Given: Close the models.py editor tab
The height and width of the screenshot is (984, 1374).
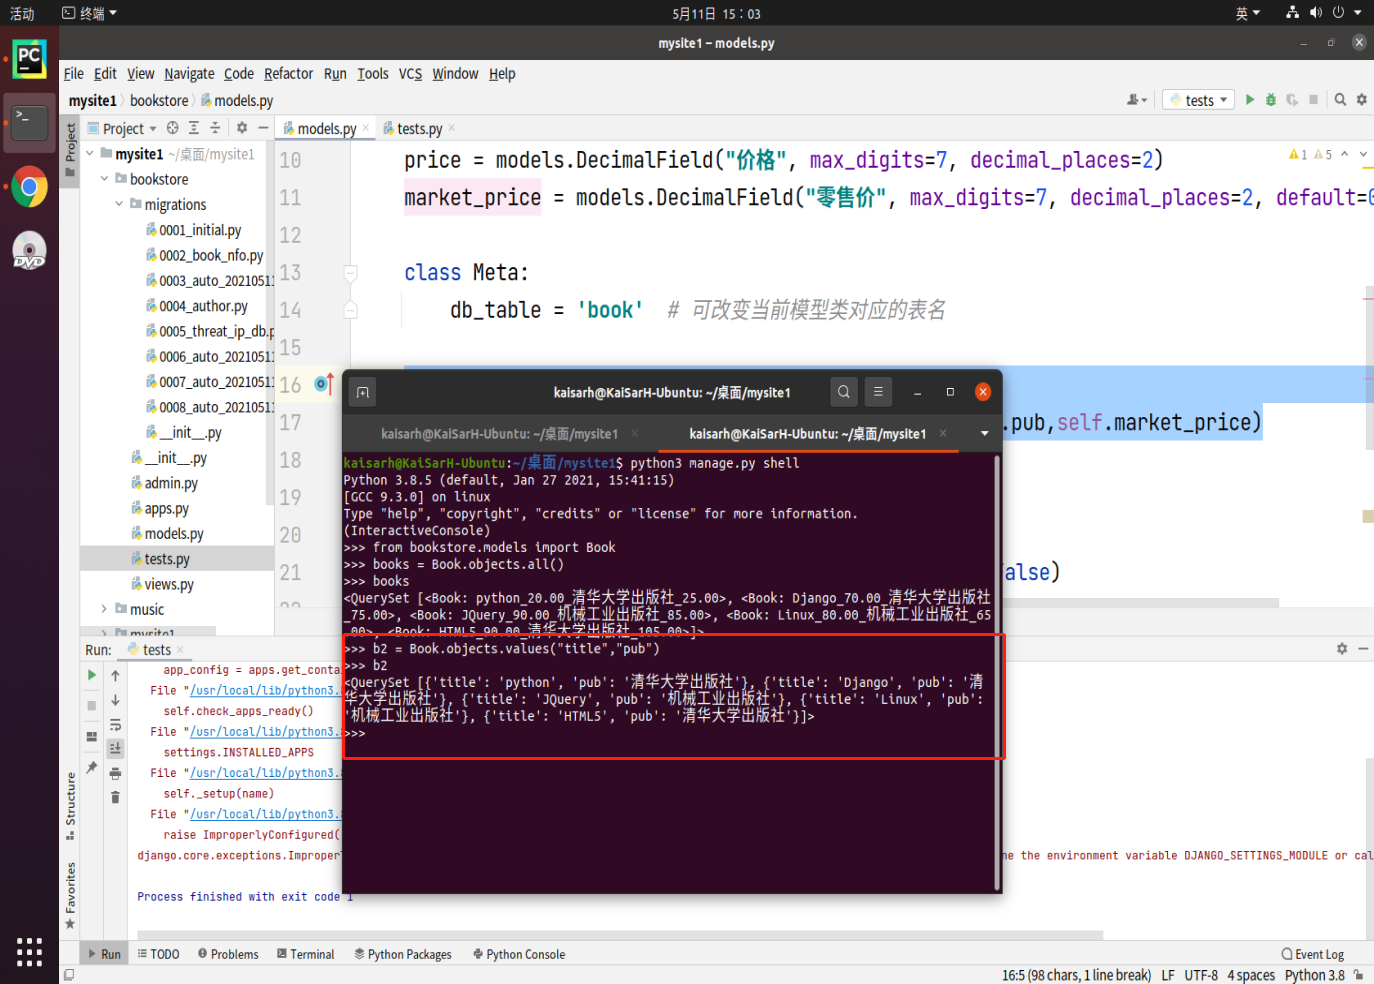Looking at the screenshot, I should click(366, 128).
